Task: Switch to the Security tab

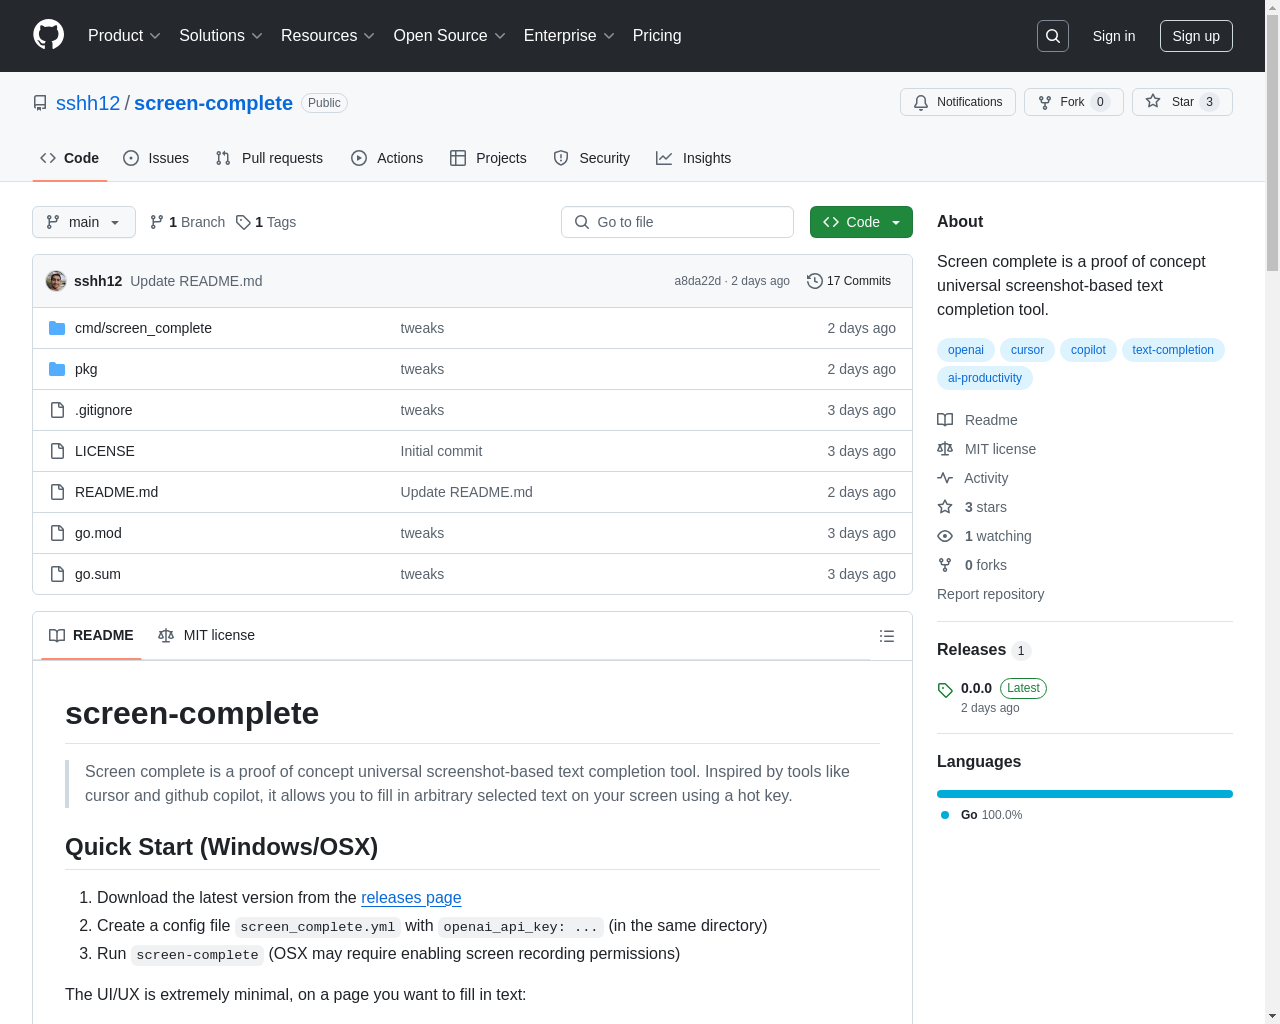Action: click(x=591, y=158)
